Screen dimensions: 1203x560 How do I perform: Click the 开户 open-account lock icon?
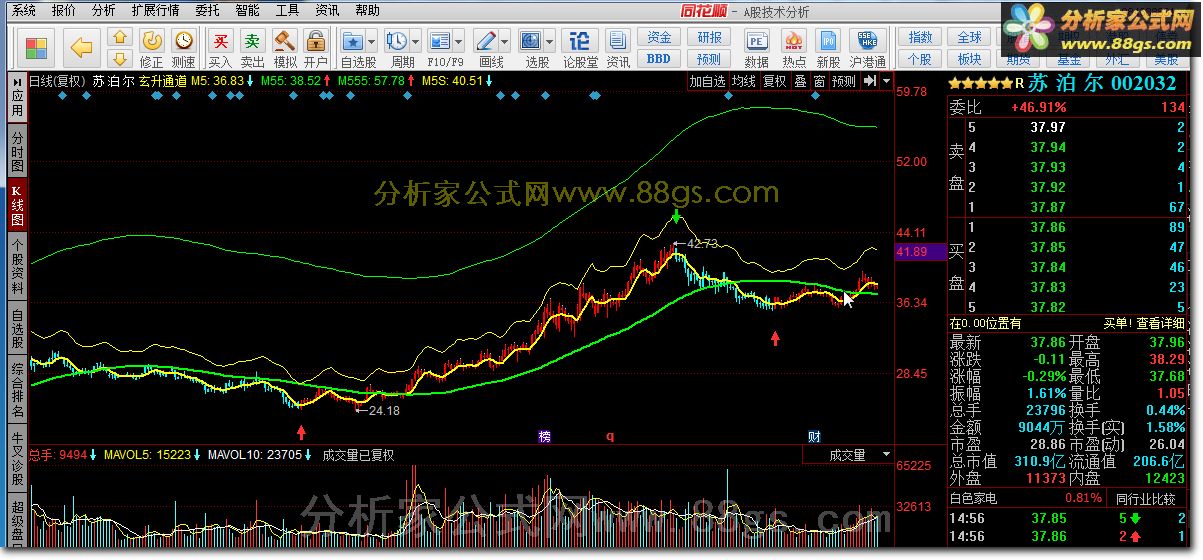coord(315,48)
